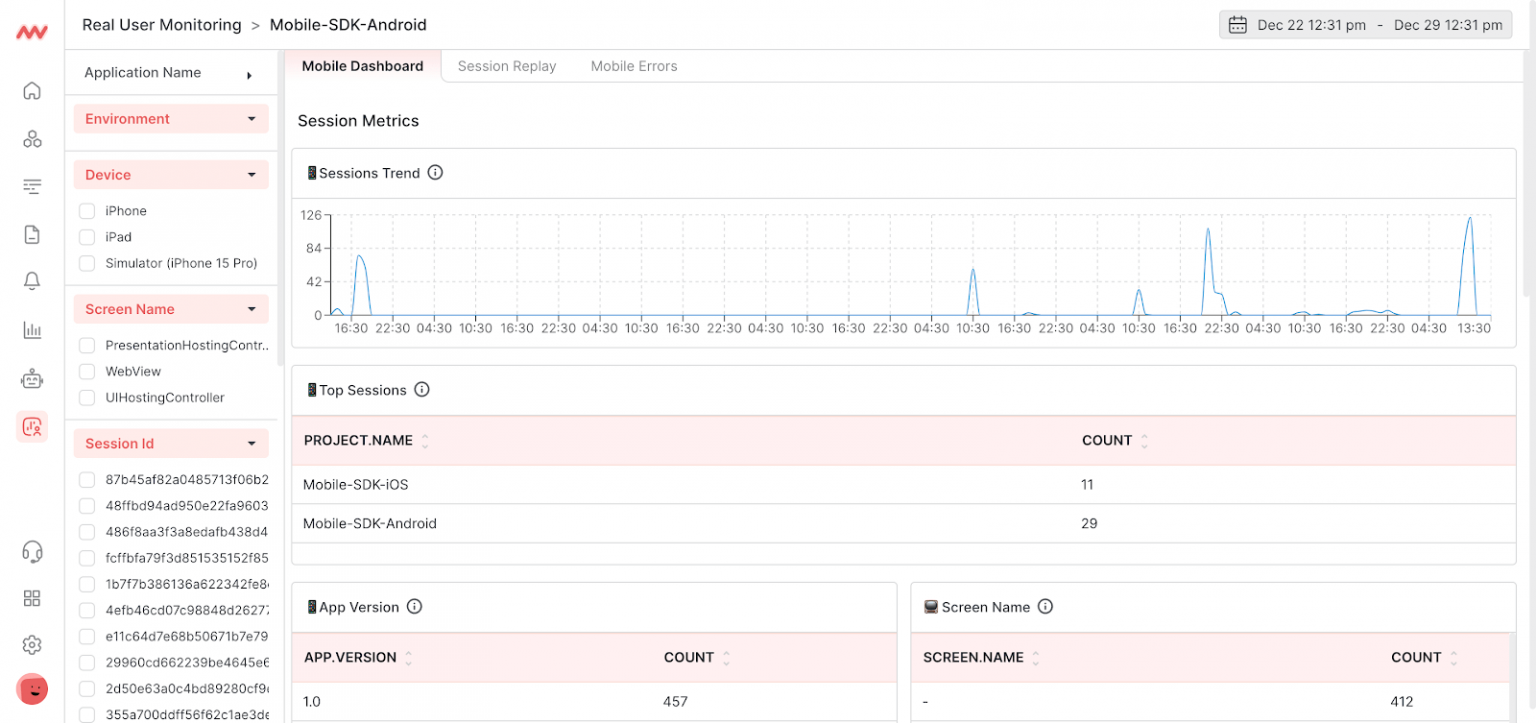Screen dimensions: 1536x723
Task: Click the home icon in left sidebar
Action: (x=32, y=91)
